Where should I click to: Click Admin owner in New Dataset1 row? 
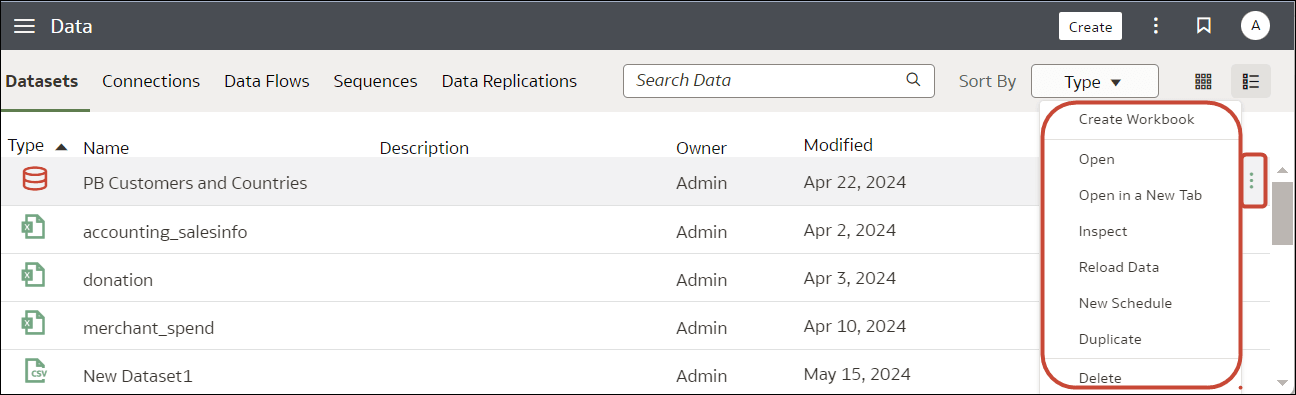tap(701, 376)
